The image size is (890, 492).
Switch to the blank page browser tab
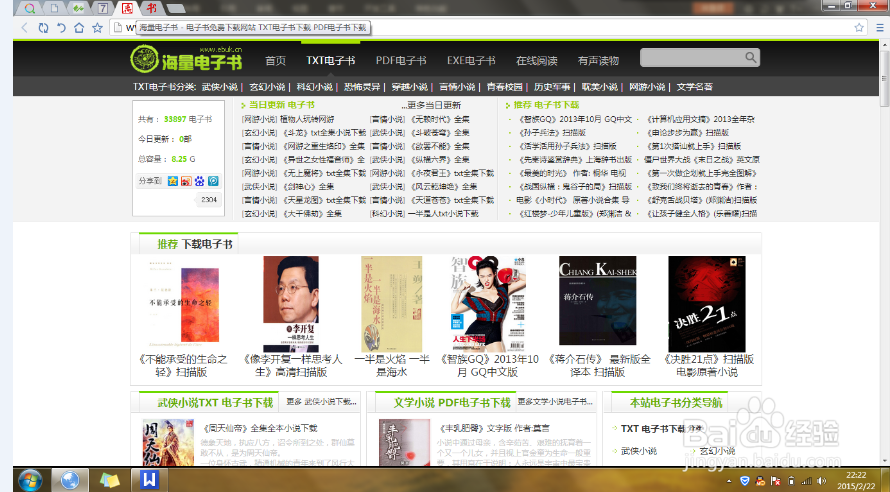pyautogui.click(x=54, y=8)
